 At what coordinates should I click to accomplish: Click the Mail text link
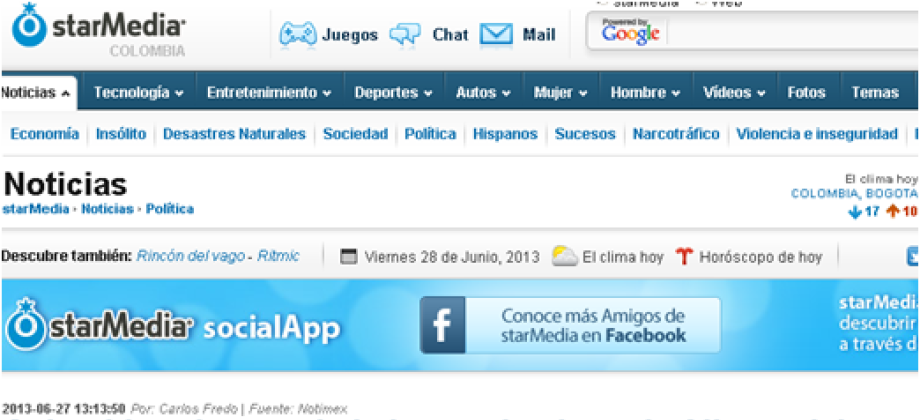539,35
